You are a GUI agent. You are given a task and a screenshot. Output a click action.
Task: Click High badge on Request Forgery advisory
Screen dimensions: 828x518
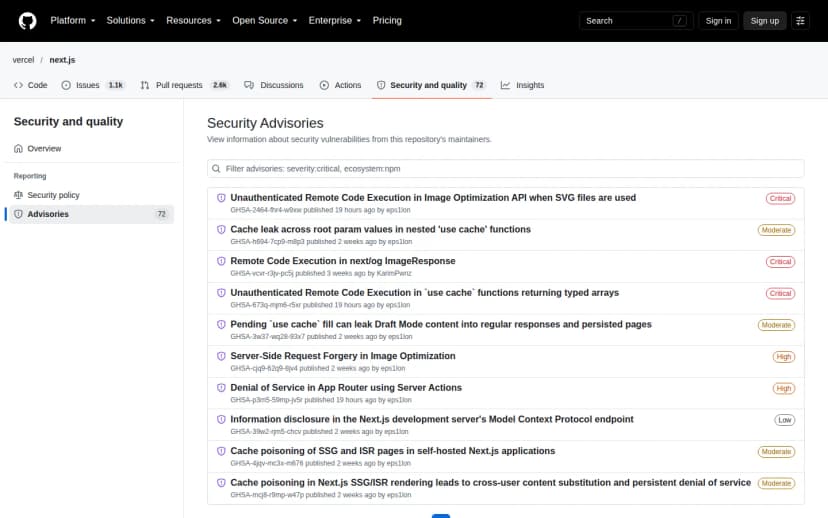[784, 357]
